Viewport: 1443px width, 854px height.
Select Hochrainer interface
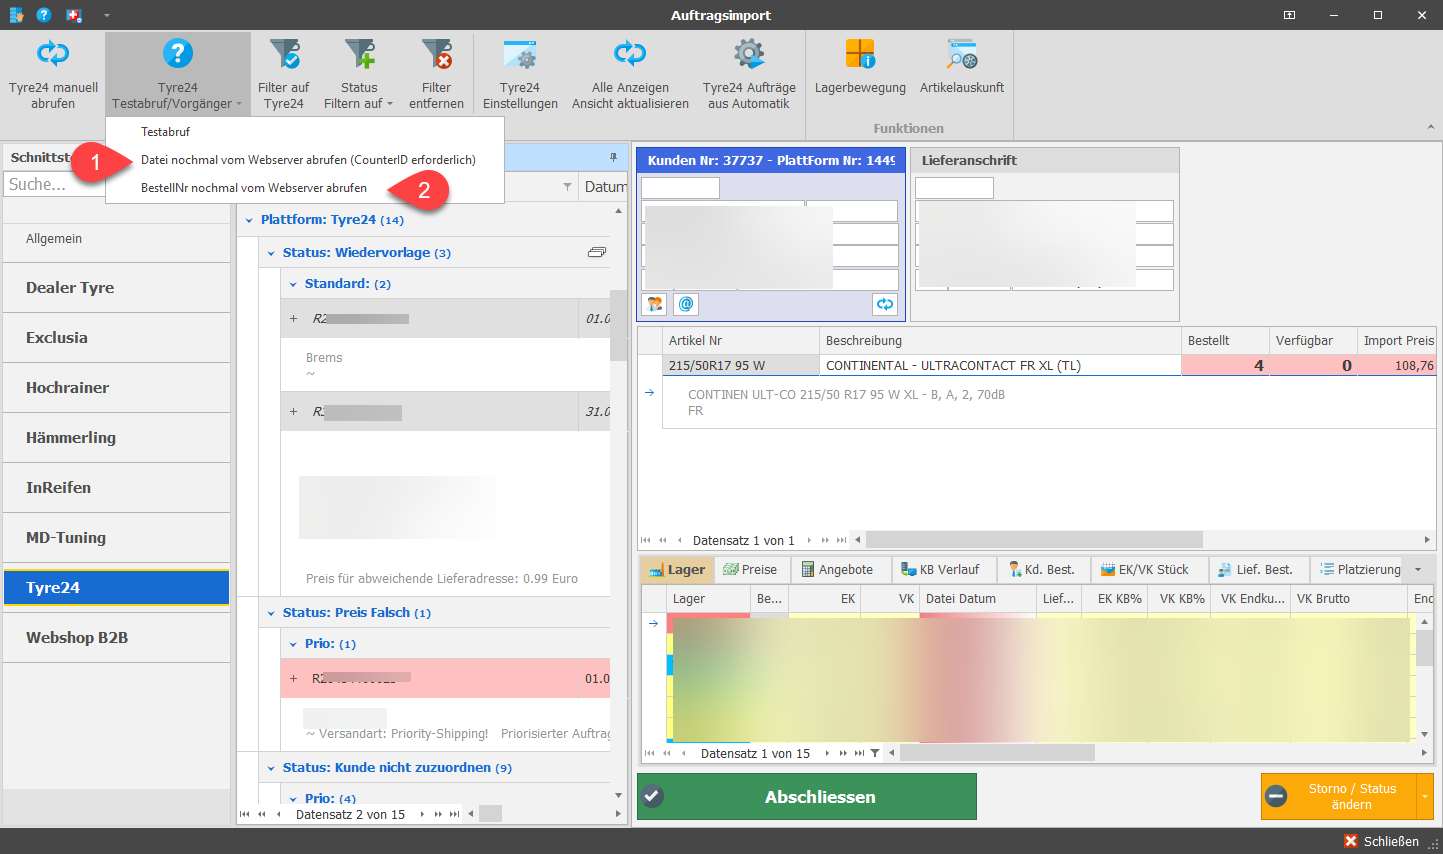116,388
